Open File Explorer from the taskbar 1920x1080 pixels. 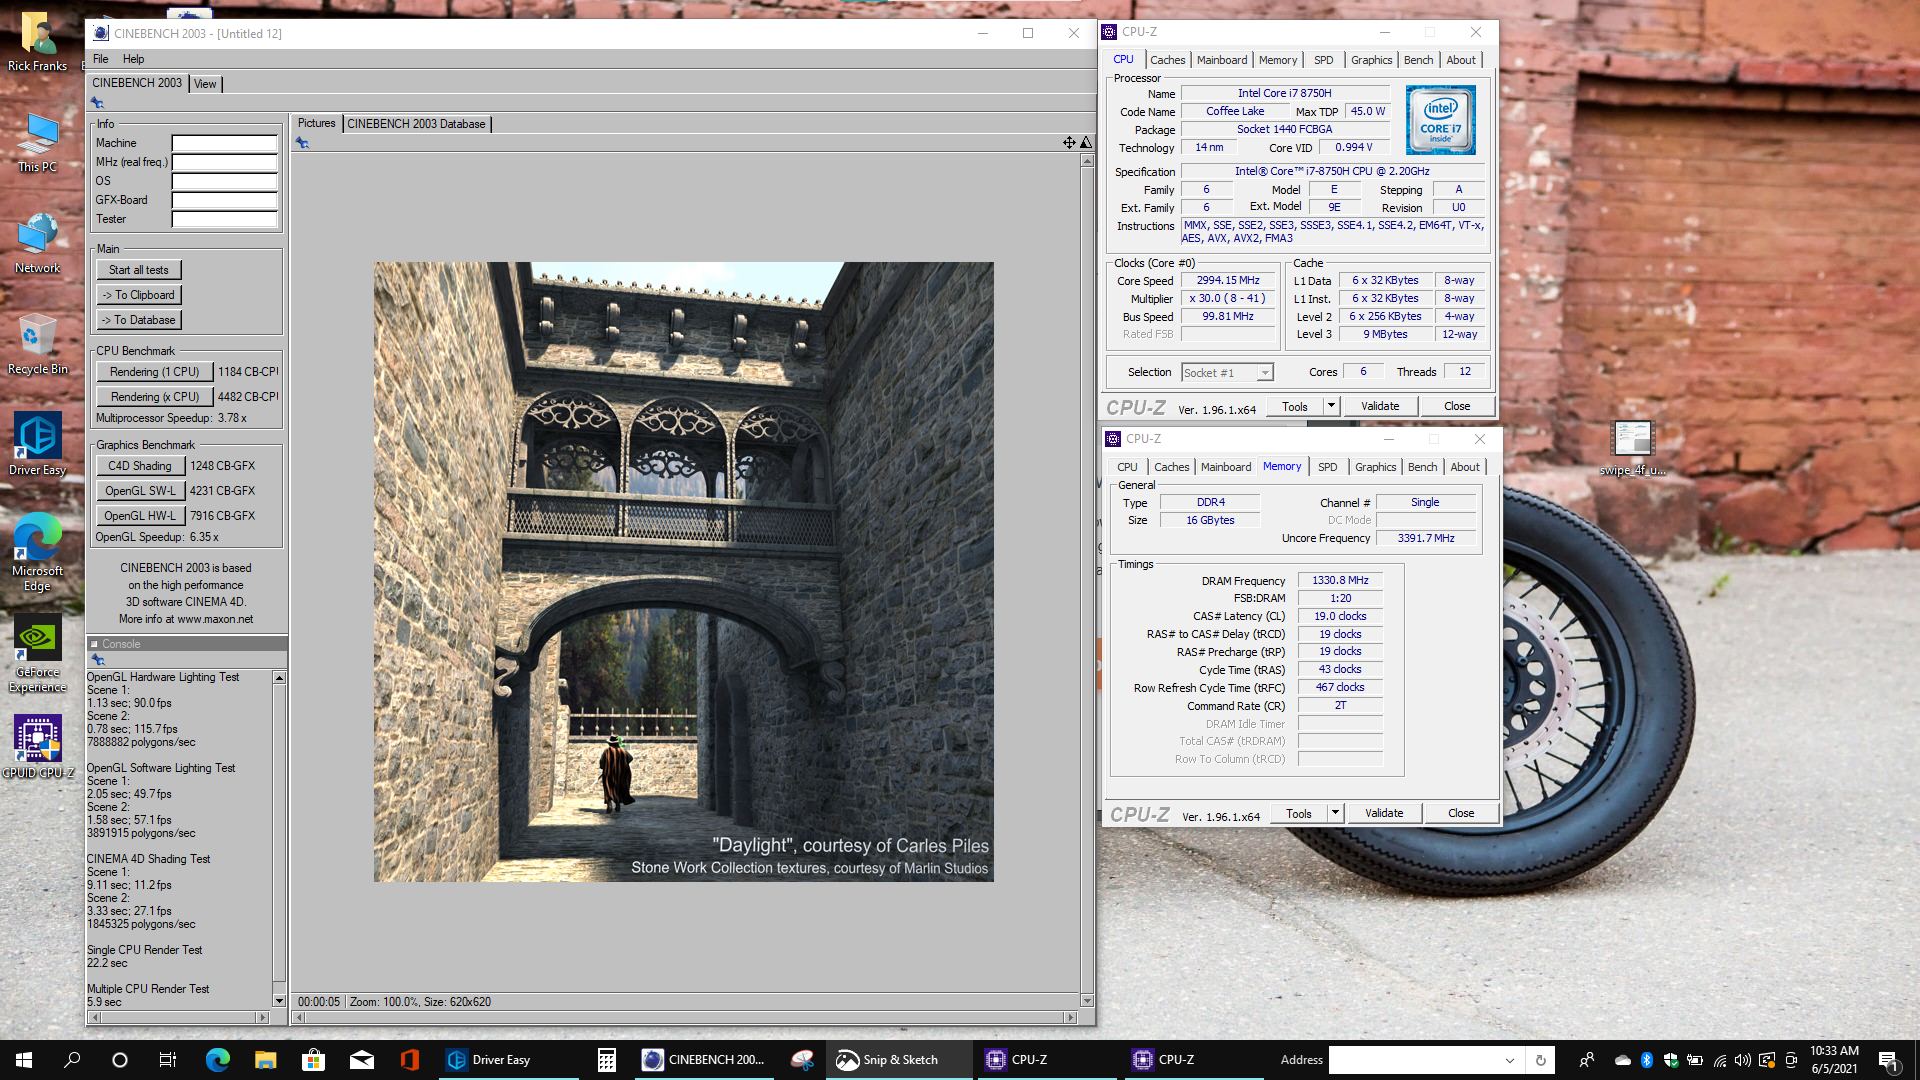[265, 1060]
